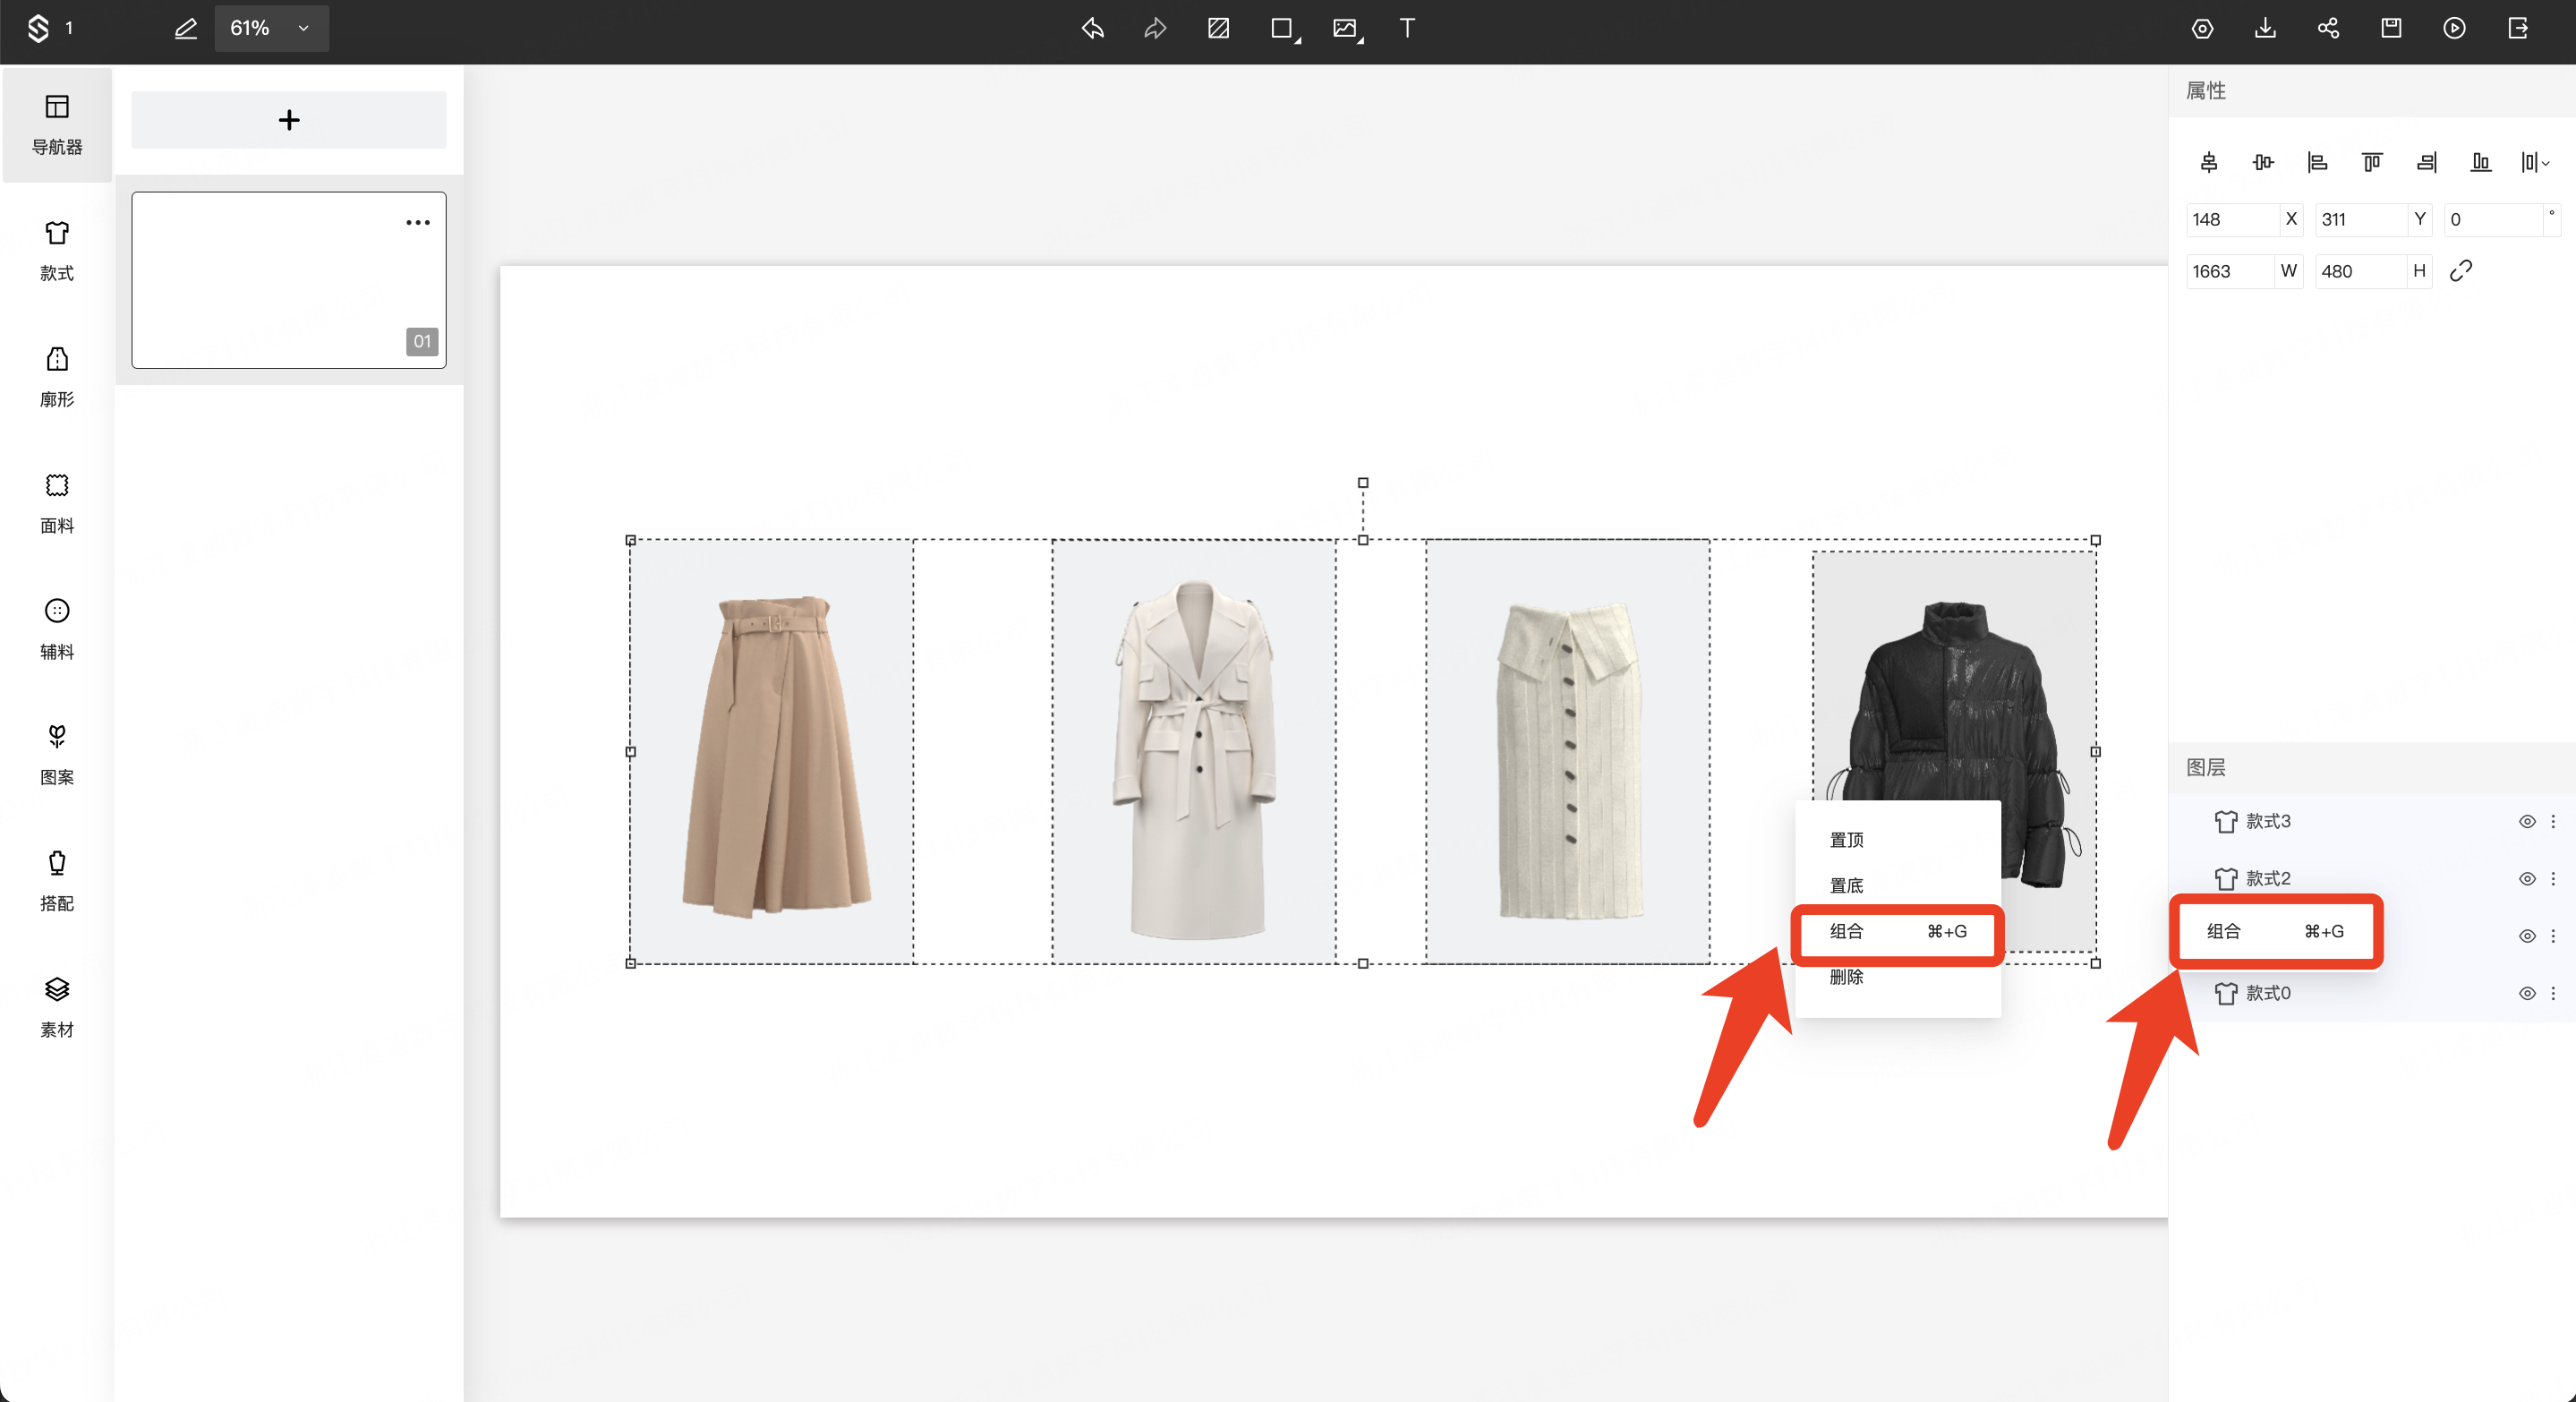Toggle visibility of 款式2 layer
Viewport: 2576px width, 1402px height.
pyautogui.click(x=2526, y=878)
